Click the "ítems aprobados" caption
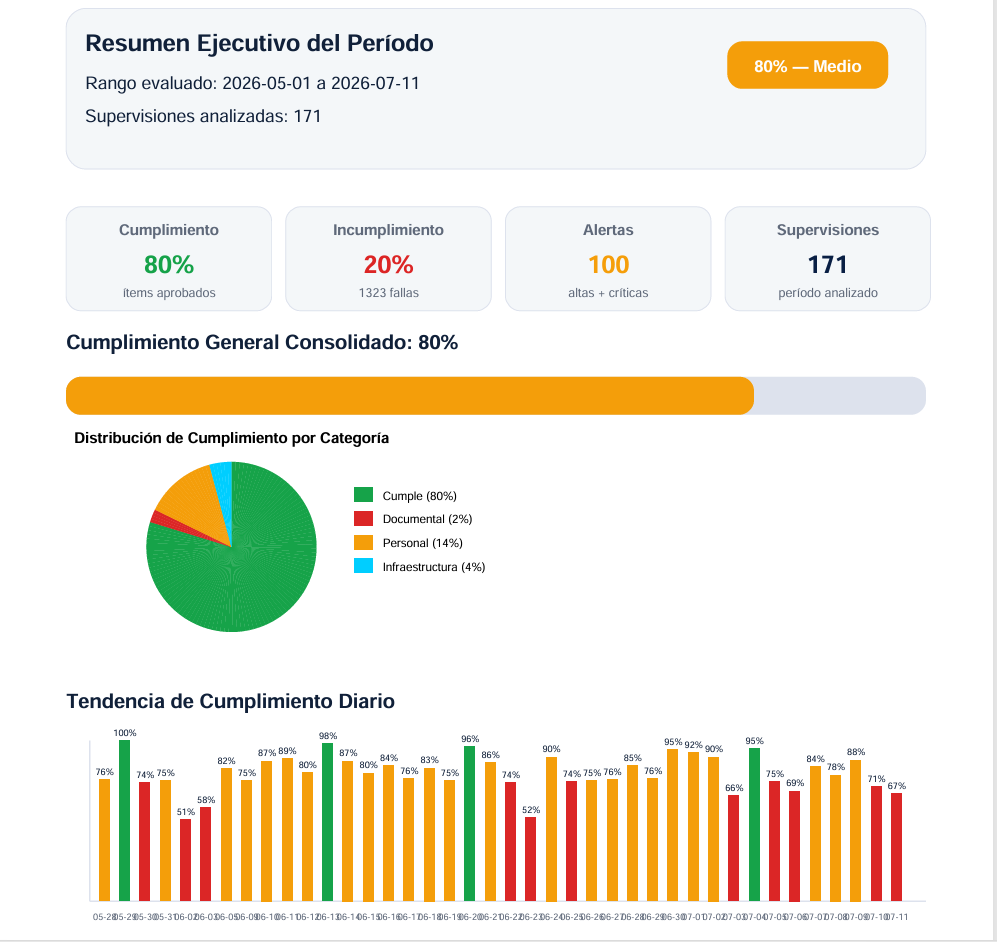 [169, 293]
